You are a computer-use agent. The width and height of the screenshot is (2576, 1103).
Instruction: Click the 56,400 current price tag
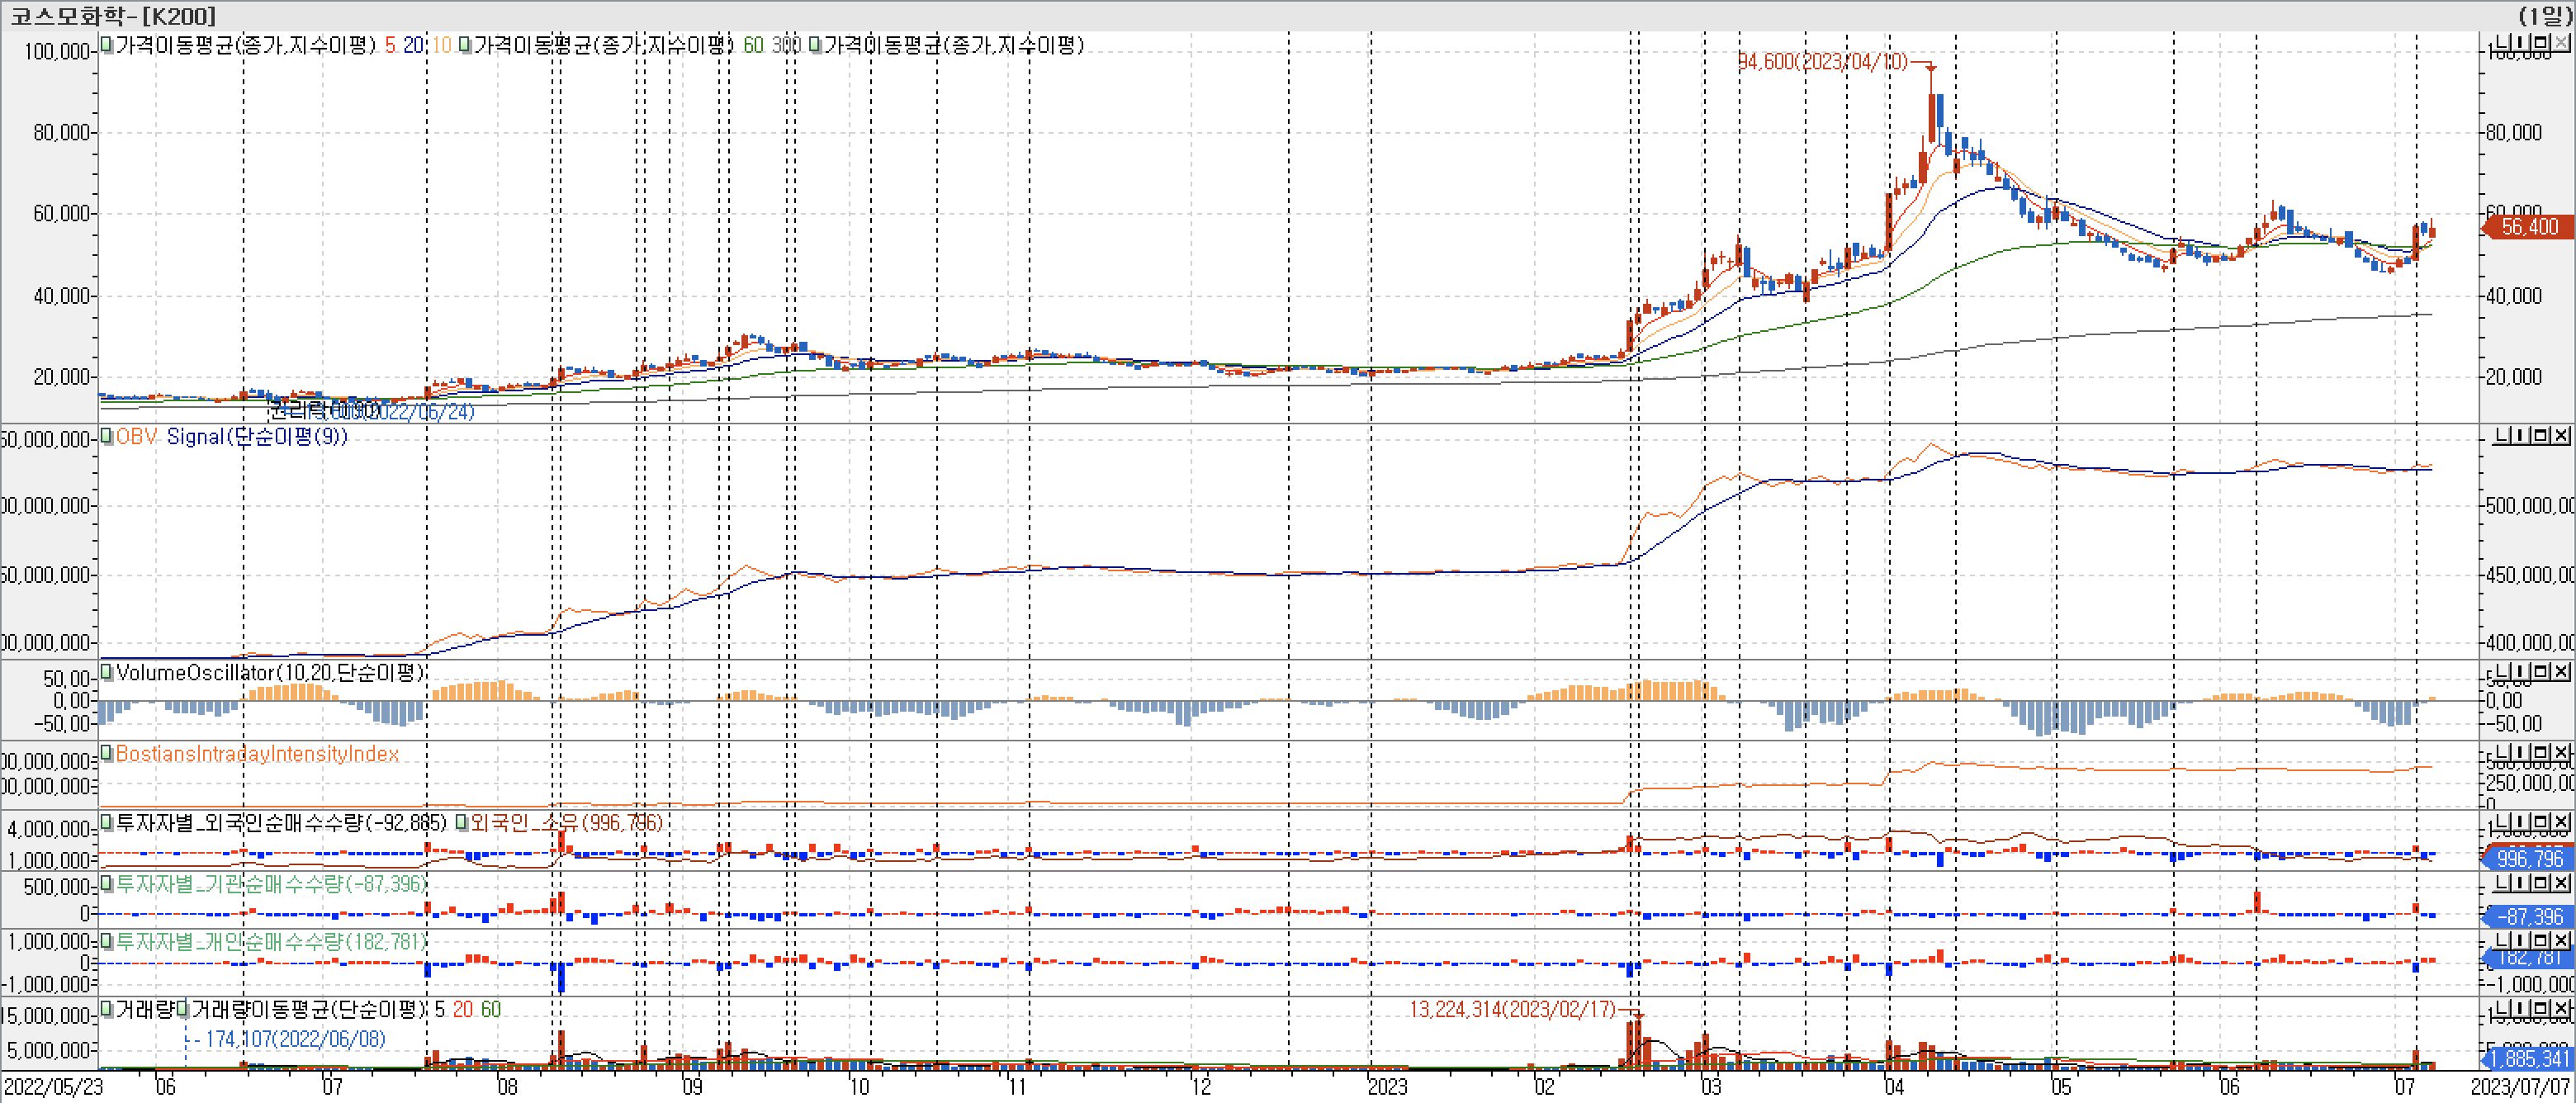pos(2529,227)
